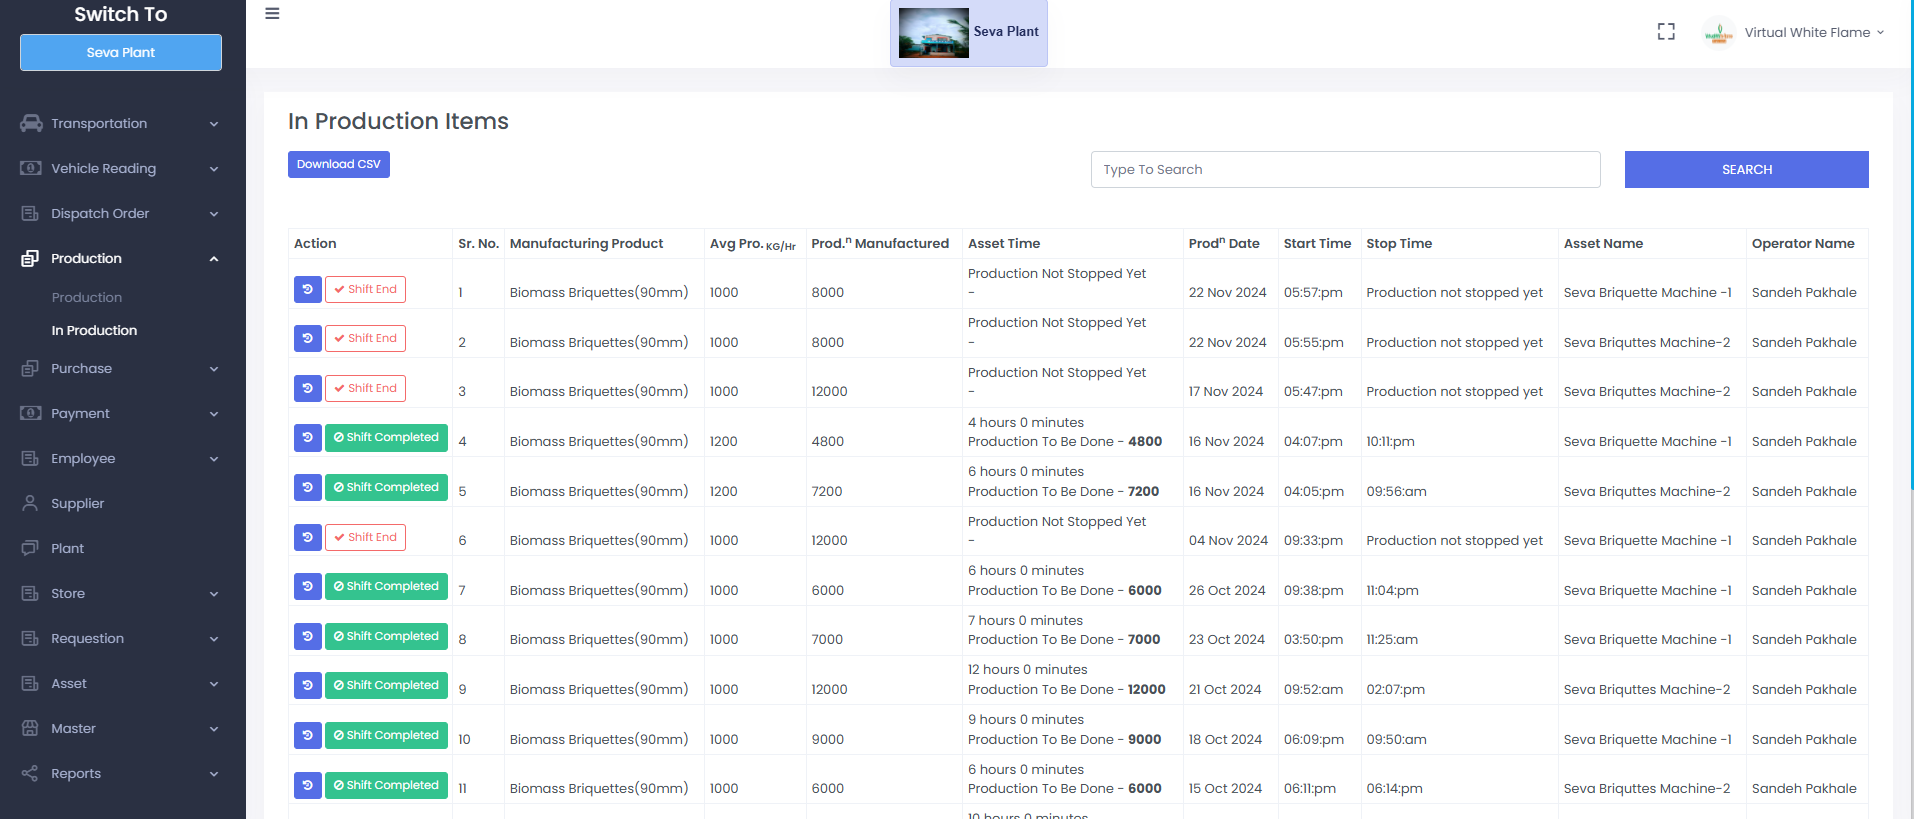The height and width of the screenshot is (819, 1914).
Task: Click the blue history icon in row 4
Action: point(307,438)
